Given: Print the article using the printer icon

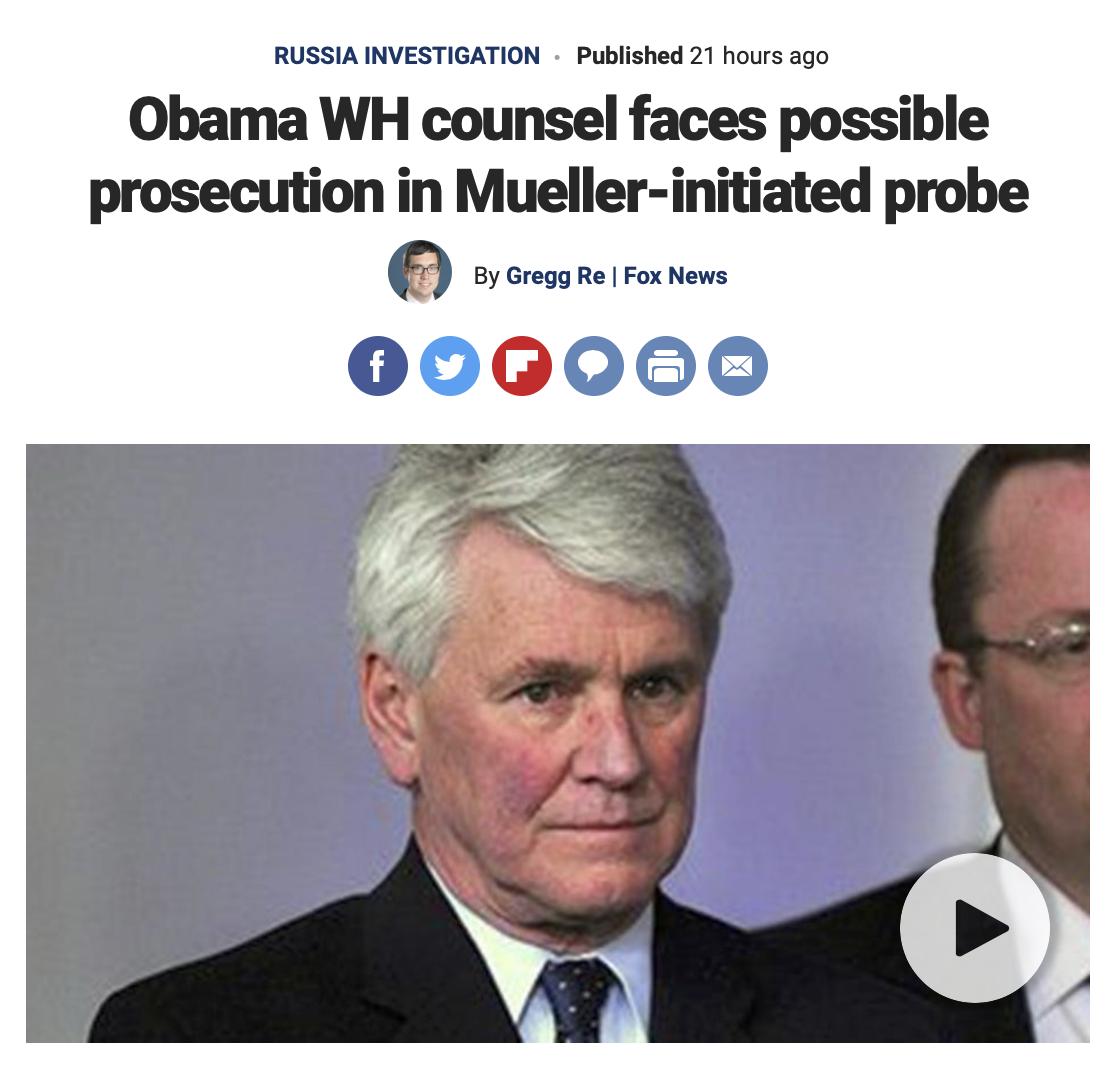Looking at the screenshot, I should click(x=665, y=366).
